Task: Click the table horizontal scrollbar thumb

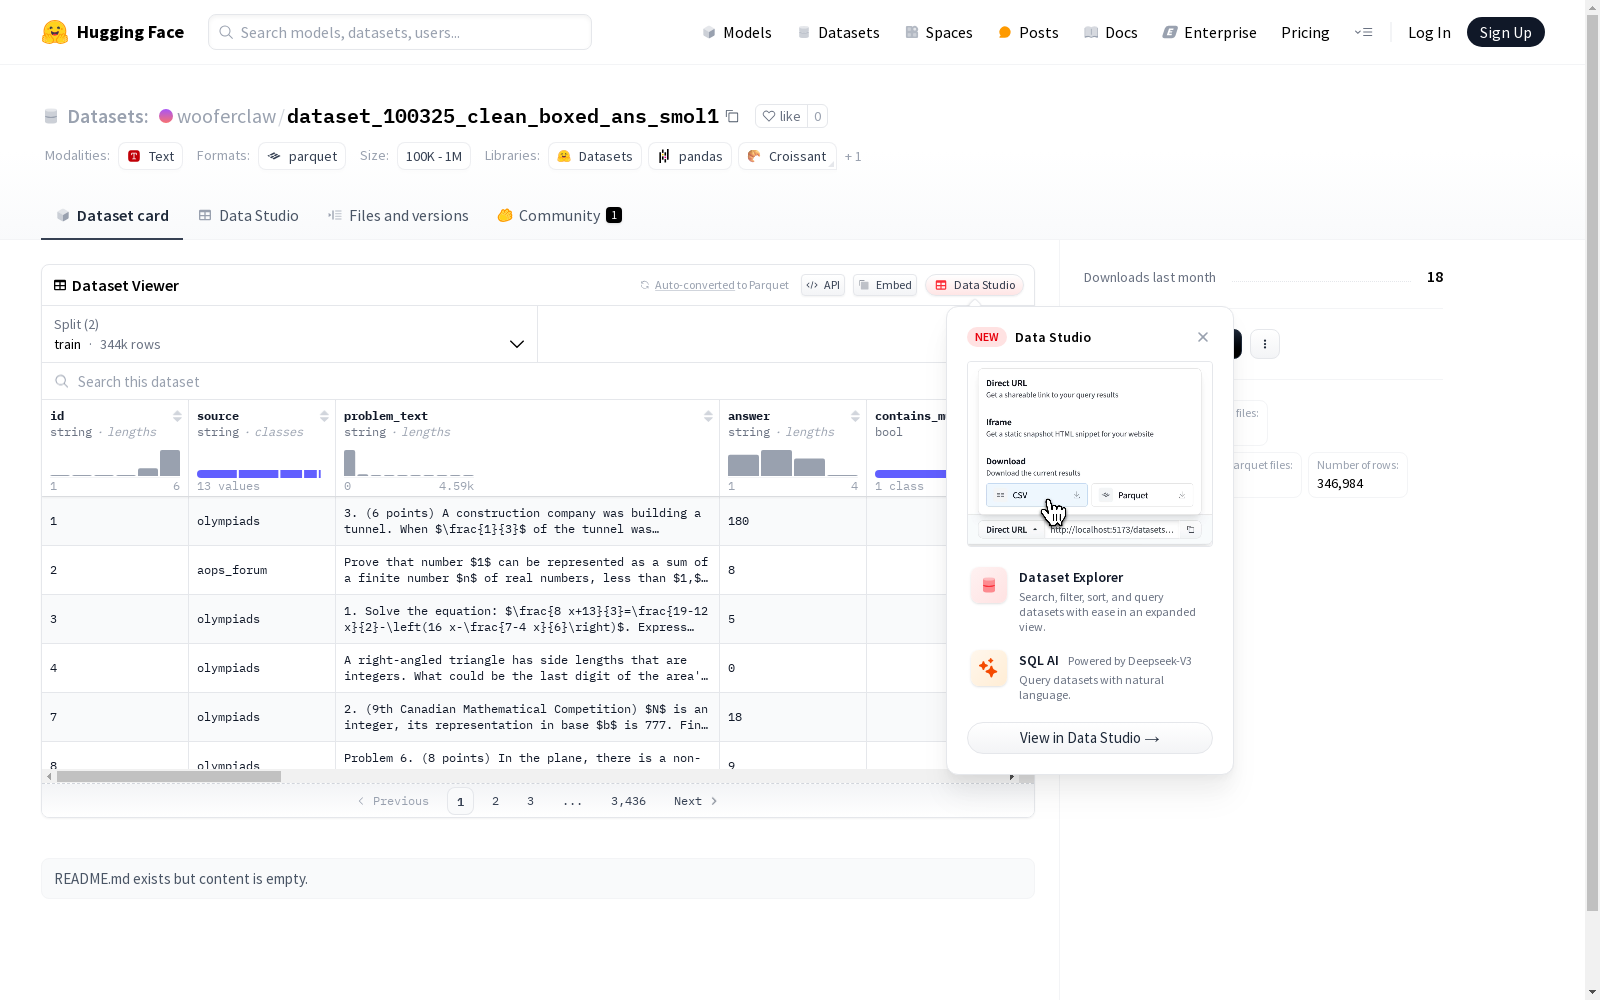Action: (x=169, y=776)
